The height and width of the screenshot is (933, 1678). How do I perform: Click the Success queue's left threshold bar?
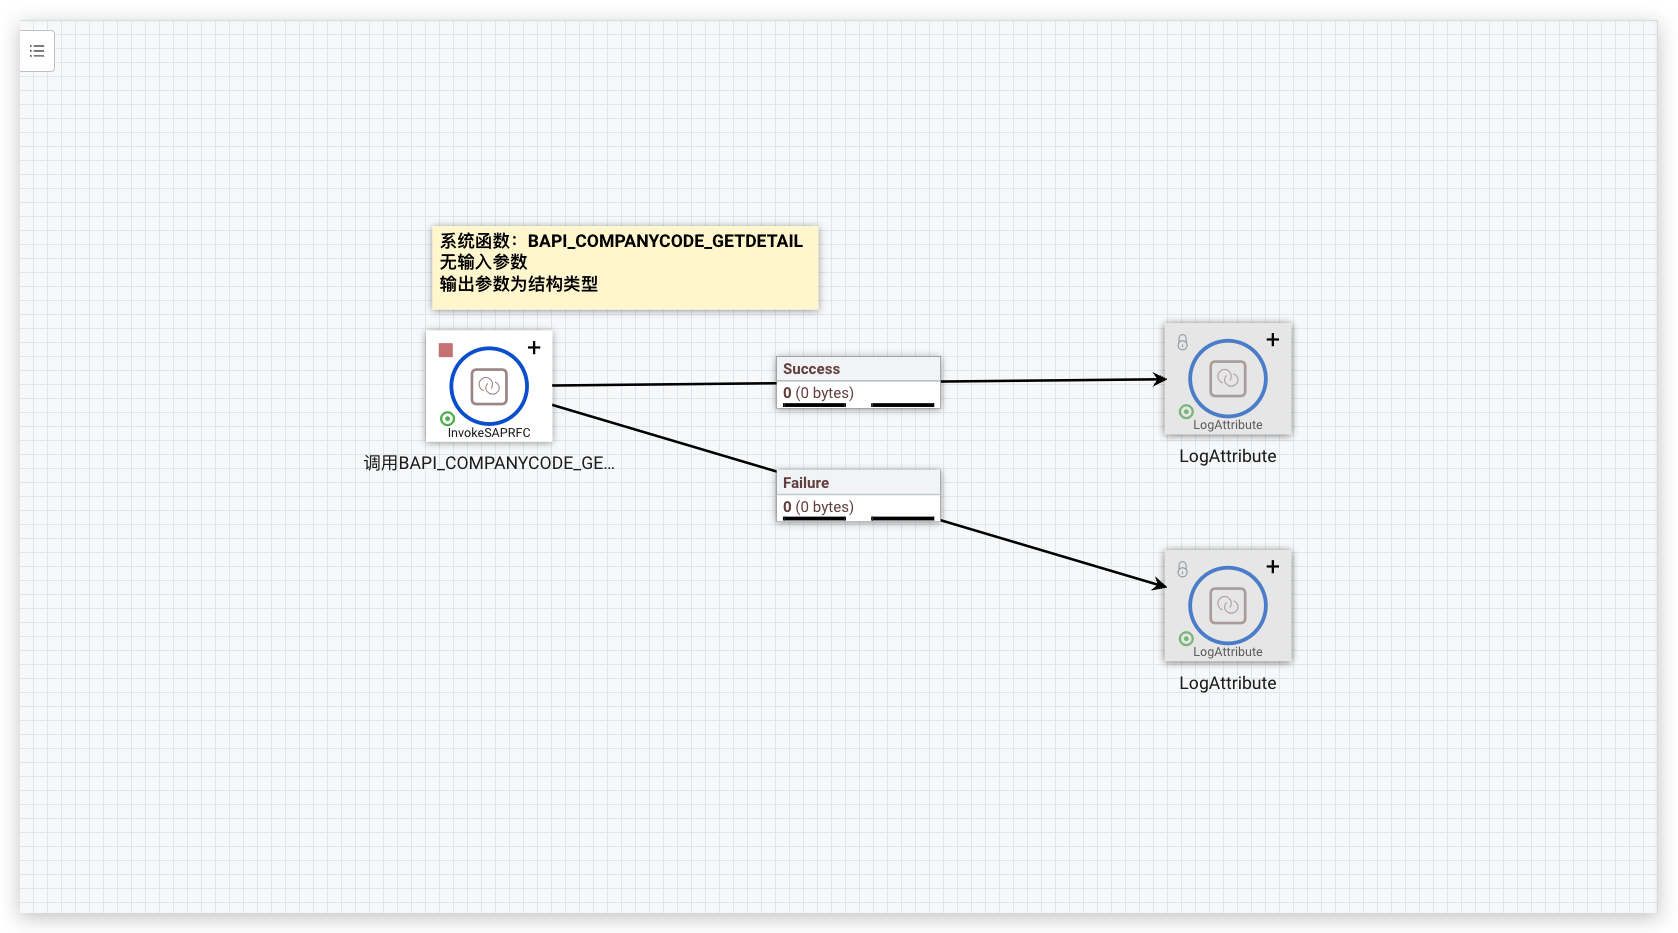[x=814, y=405]
